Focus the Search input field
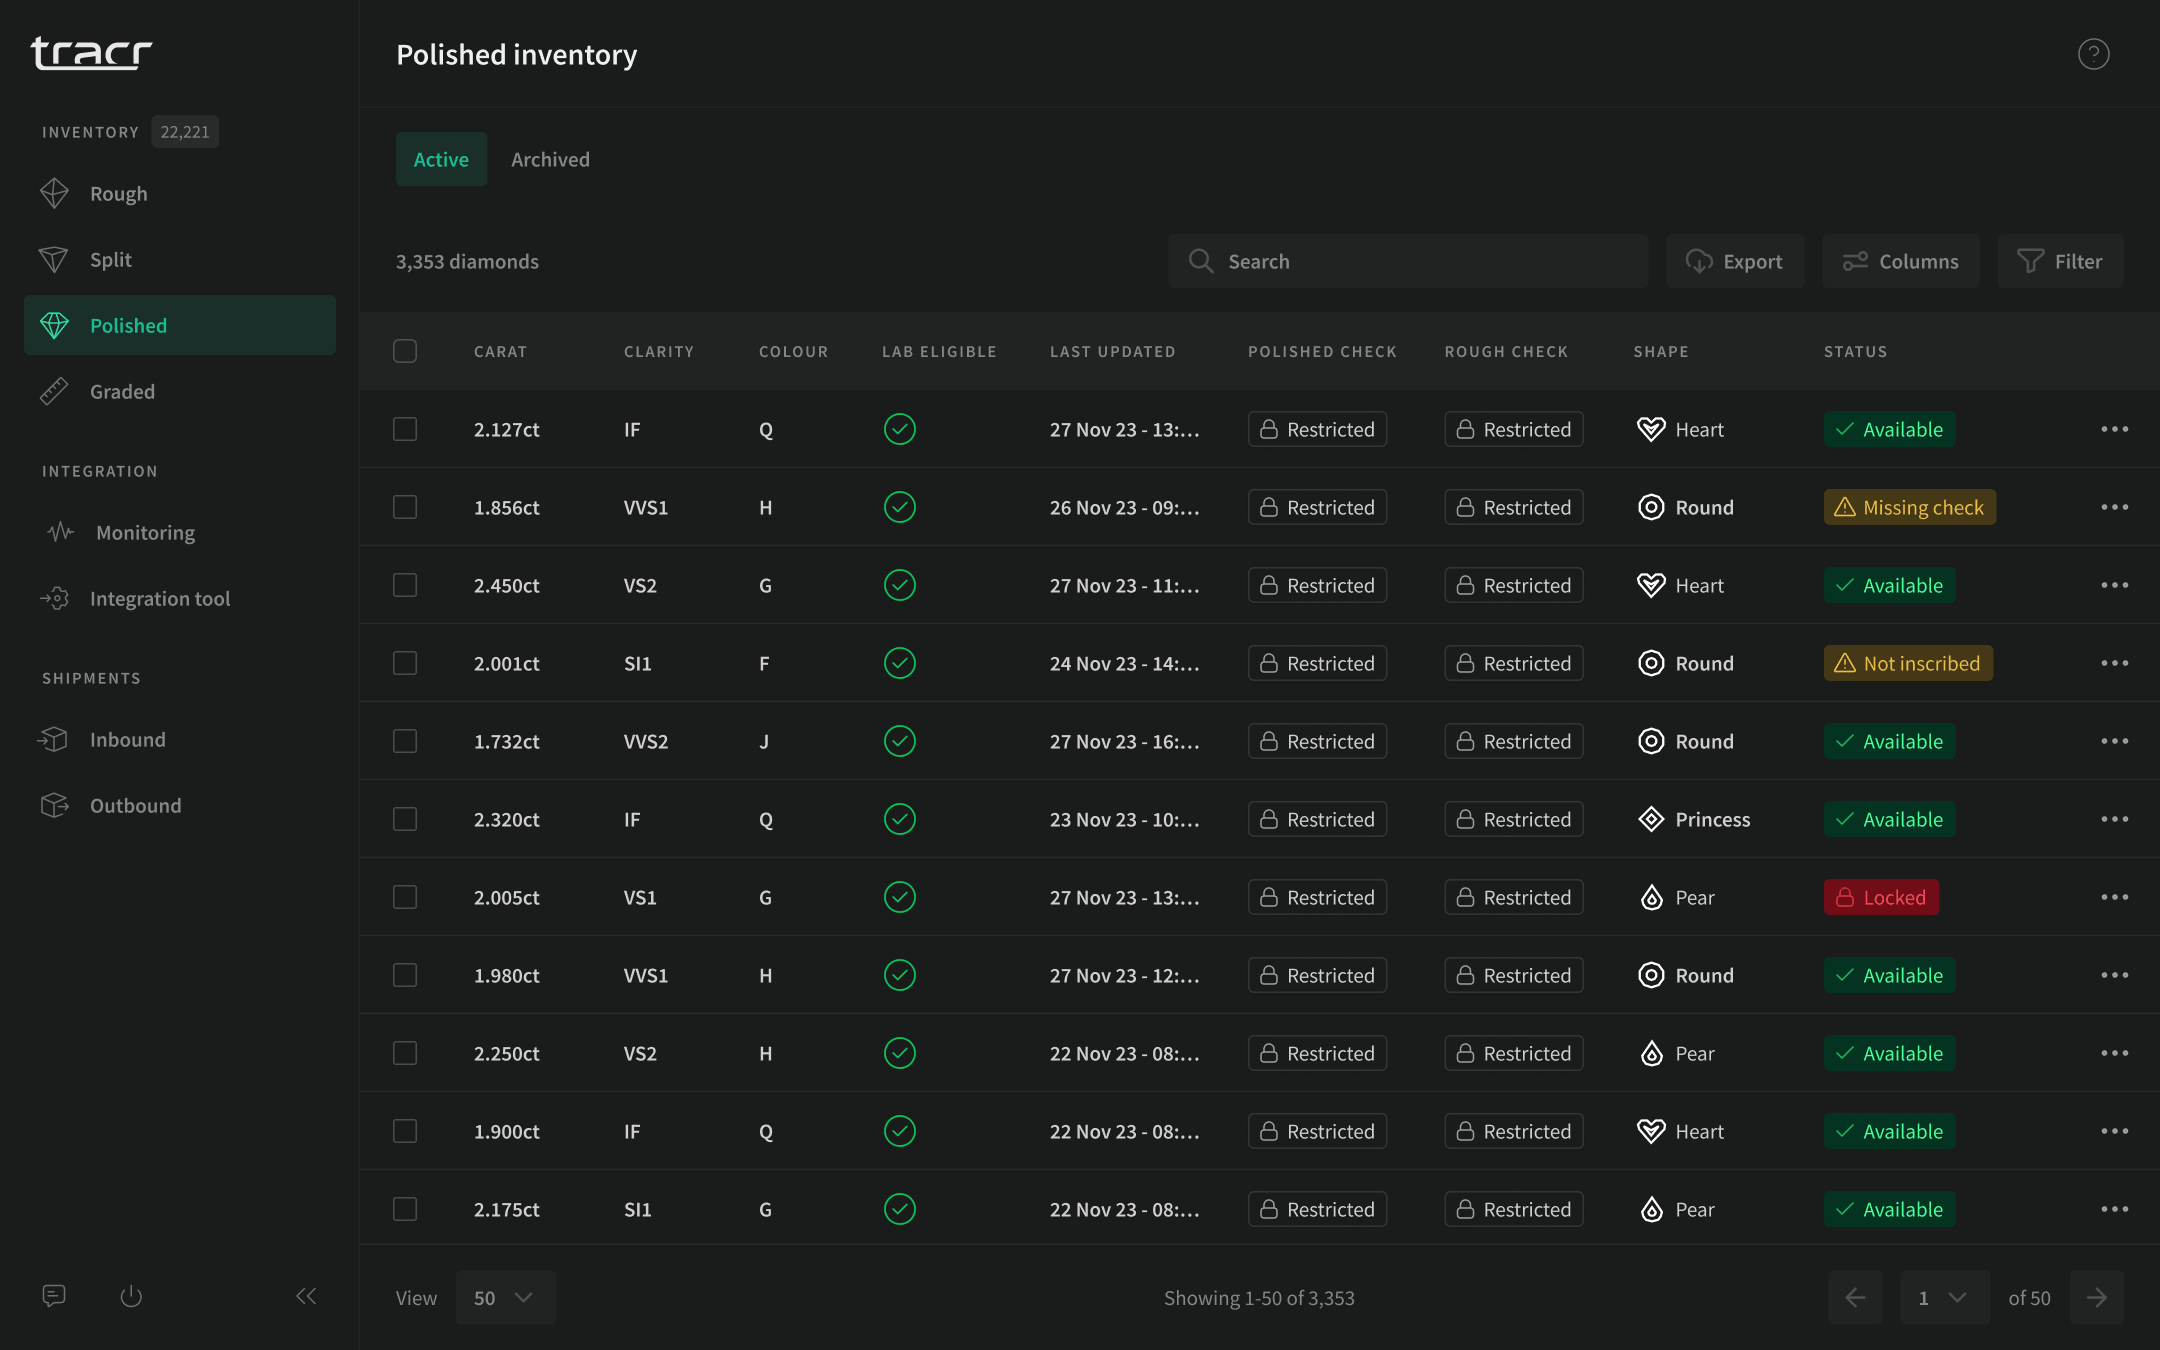 tap(1408, 261)
